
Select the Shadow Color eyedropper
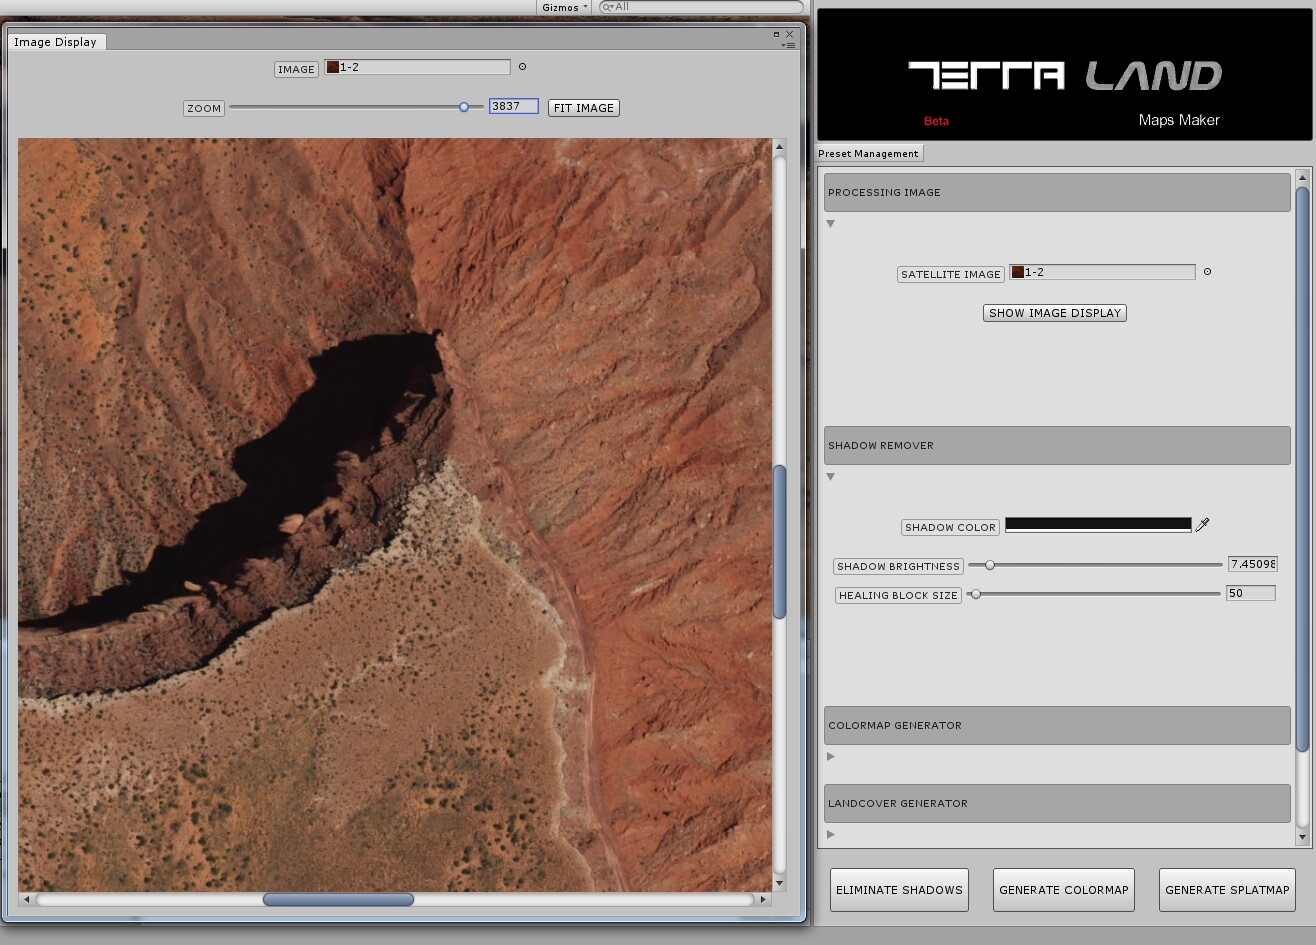coord(1202,524)
